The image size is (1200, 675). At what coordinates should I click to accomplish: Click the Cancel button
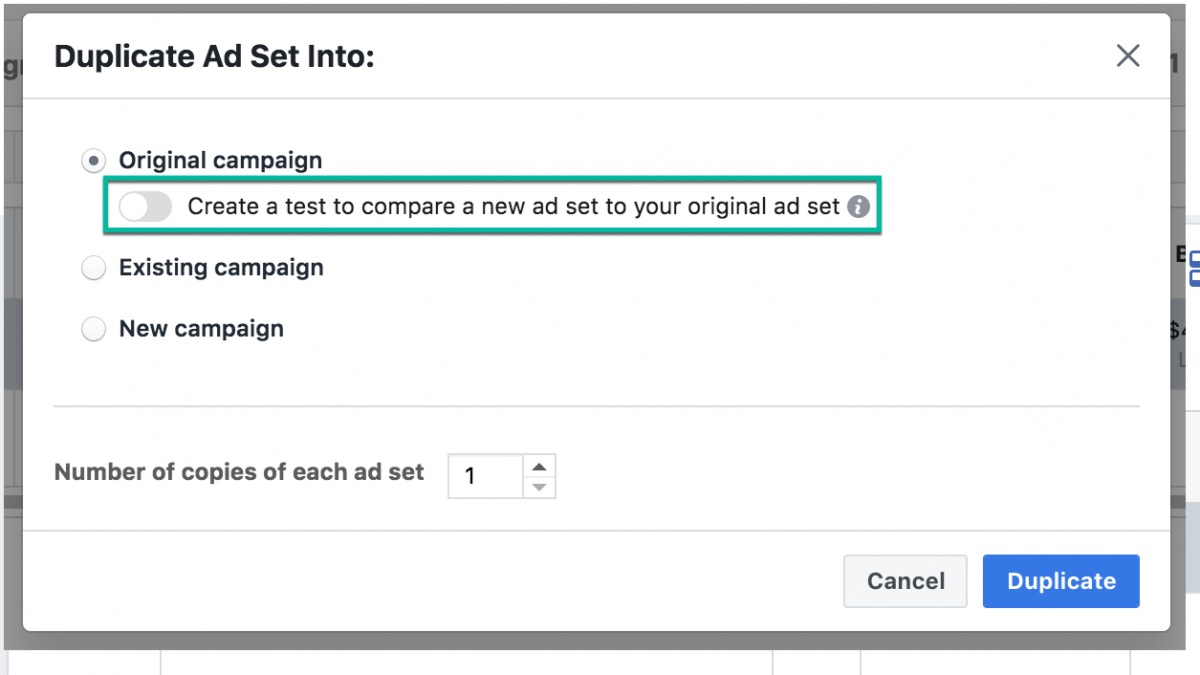click(x=906, y=581)
